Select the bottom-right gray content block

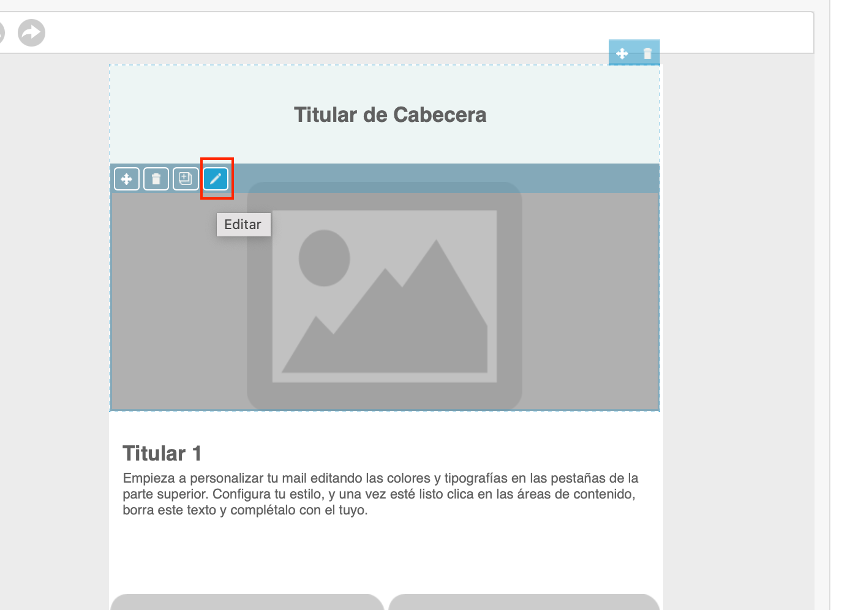[x=523, y=602]
